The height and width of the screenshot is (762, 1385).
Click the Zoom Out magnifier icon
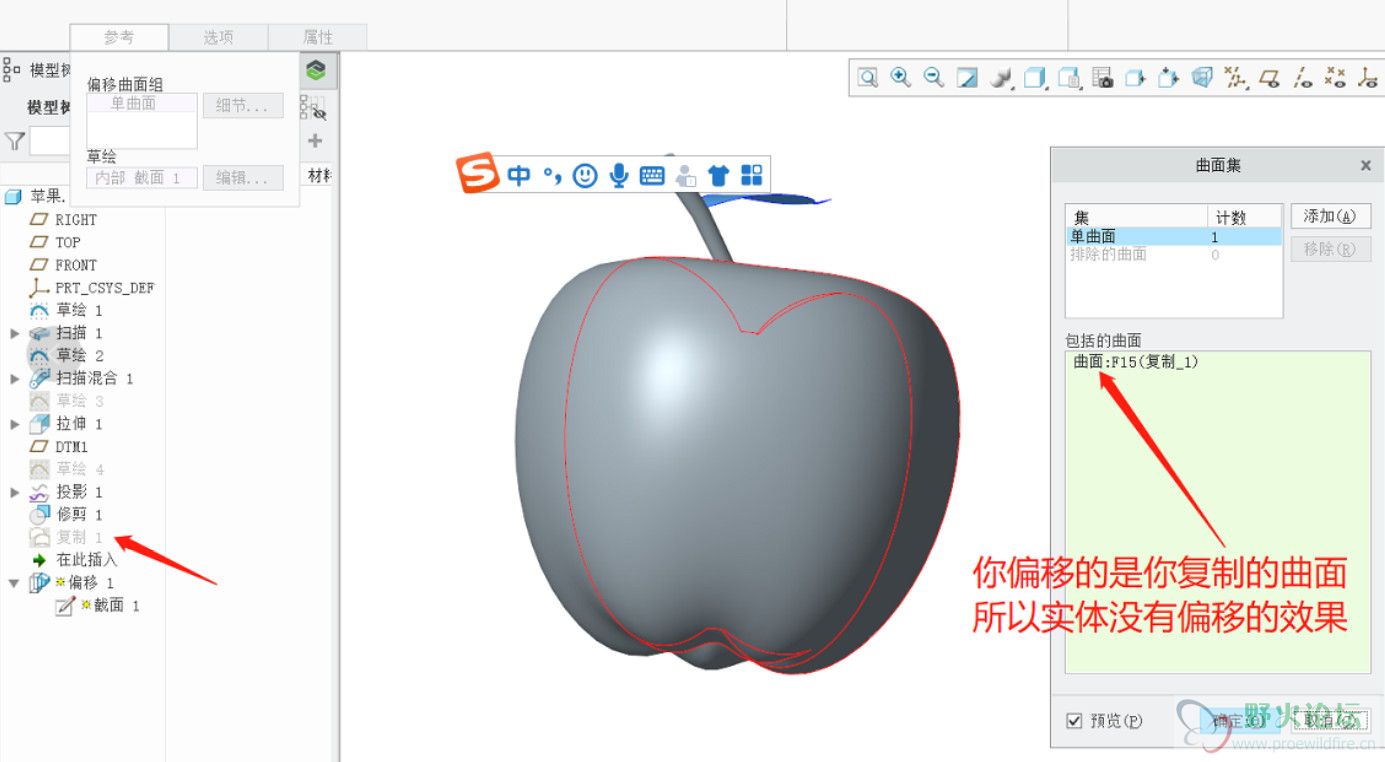934,78
